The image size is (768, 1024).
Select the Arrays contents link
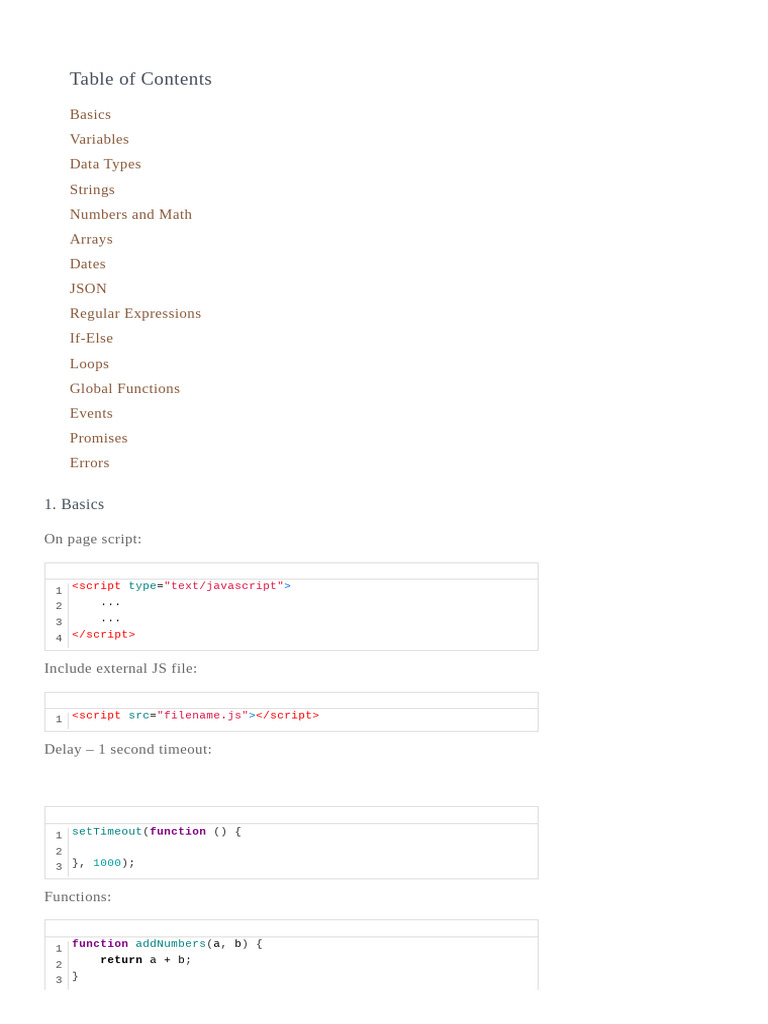pyautogui.click(x=91, y=239)
